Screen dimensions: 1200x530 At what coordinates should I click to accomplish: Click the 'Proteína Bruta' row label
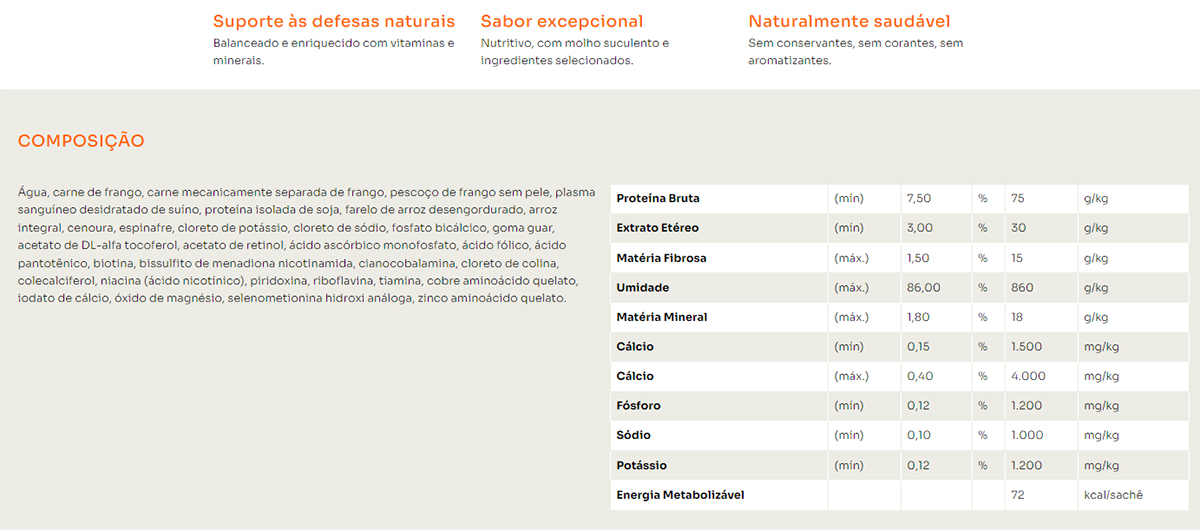(658, 198)
